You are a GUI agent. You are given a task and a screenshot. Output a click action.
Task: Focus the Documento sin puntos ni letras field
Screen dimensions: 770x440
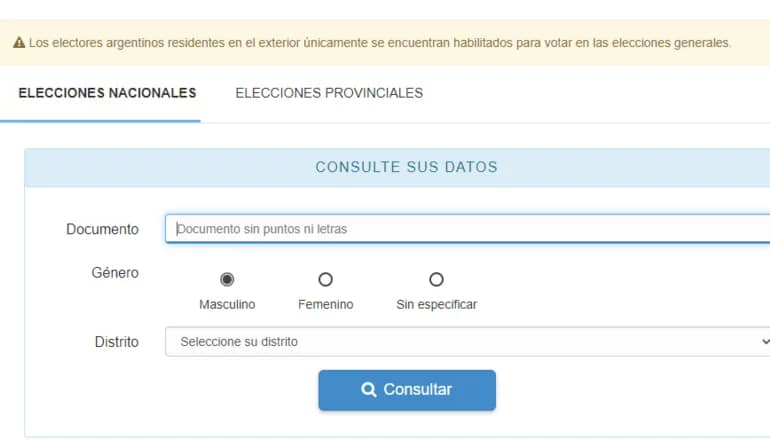[x=468, y=229]
